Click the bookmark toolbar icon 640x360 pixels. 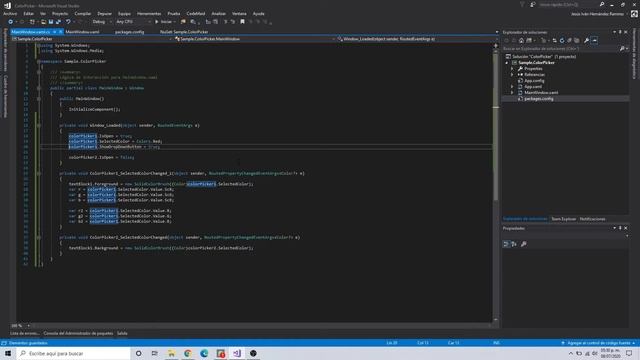tap(242, 22)
